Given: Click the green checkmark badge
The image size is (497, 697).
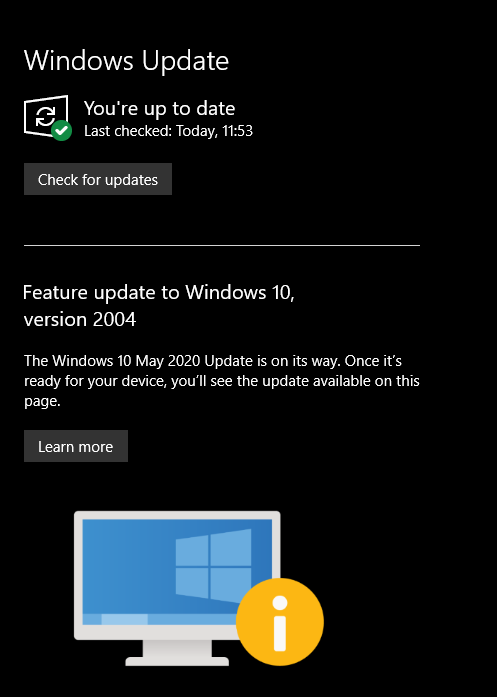Looking at the screenshot, I should pyautogui.click(x=61, y=131).
